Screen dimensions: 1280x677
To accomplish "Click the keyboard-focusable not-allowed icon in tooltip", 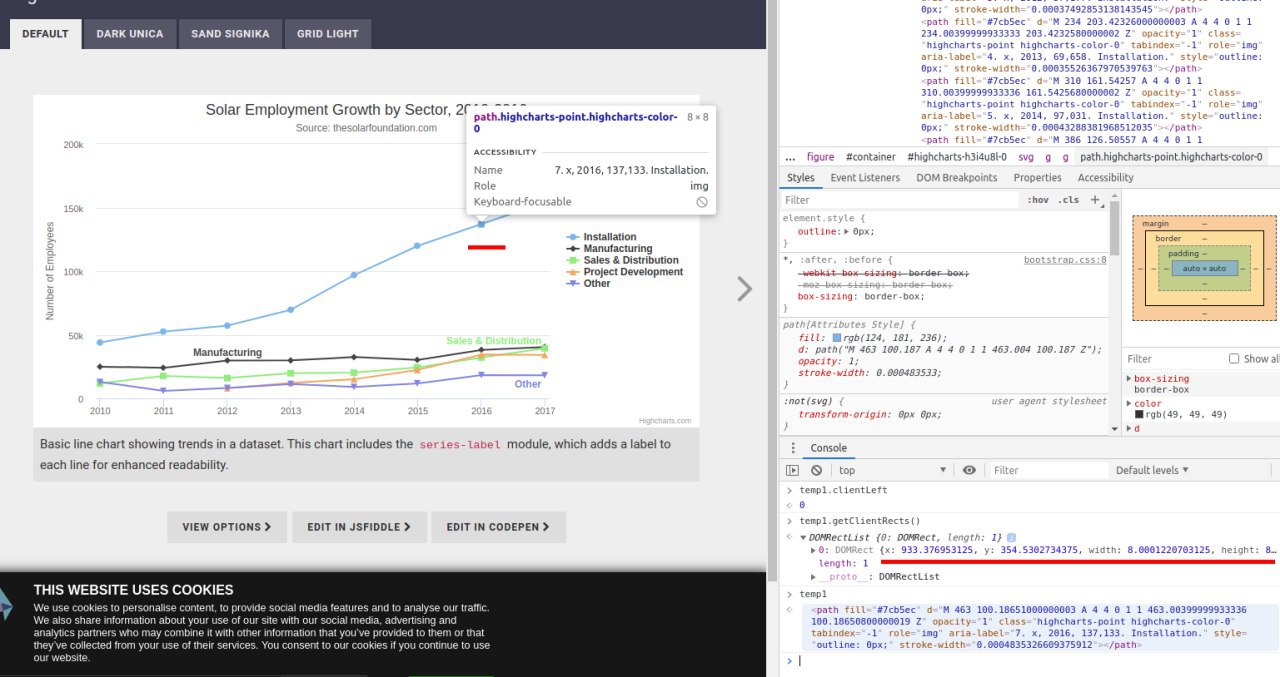I will point(702,202).
